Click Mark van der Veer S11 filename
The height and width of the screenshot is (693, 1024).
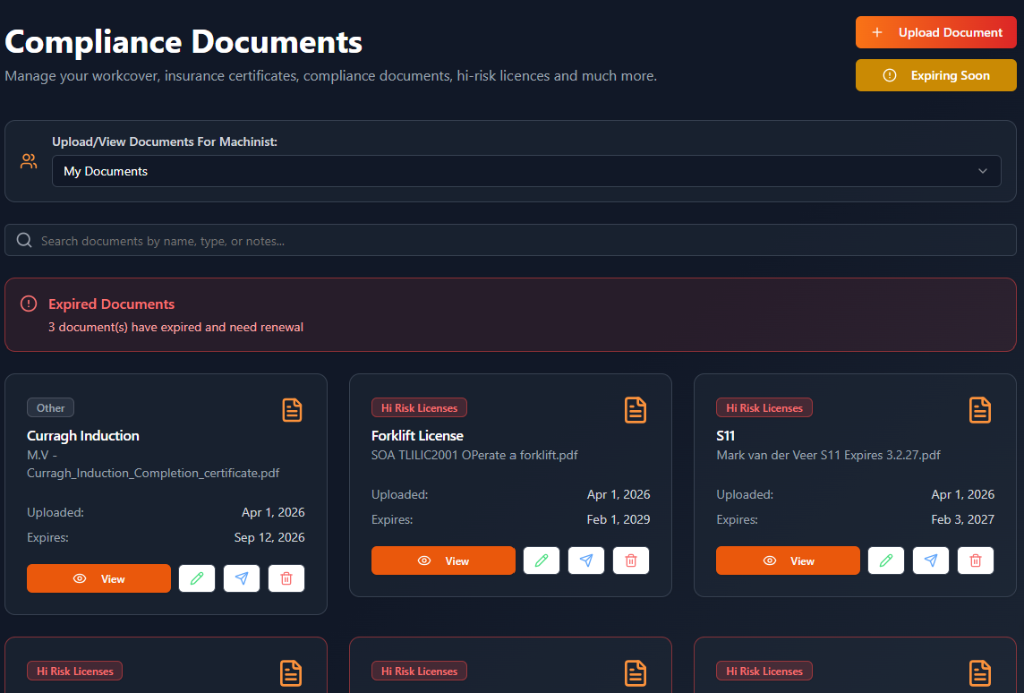point(828,455)
